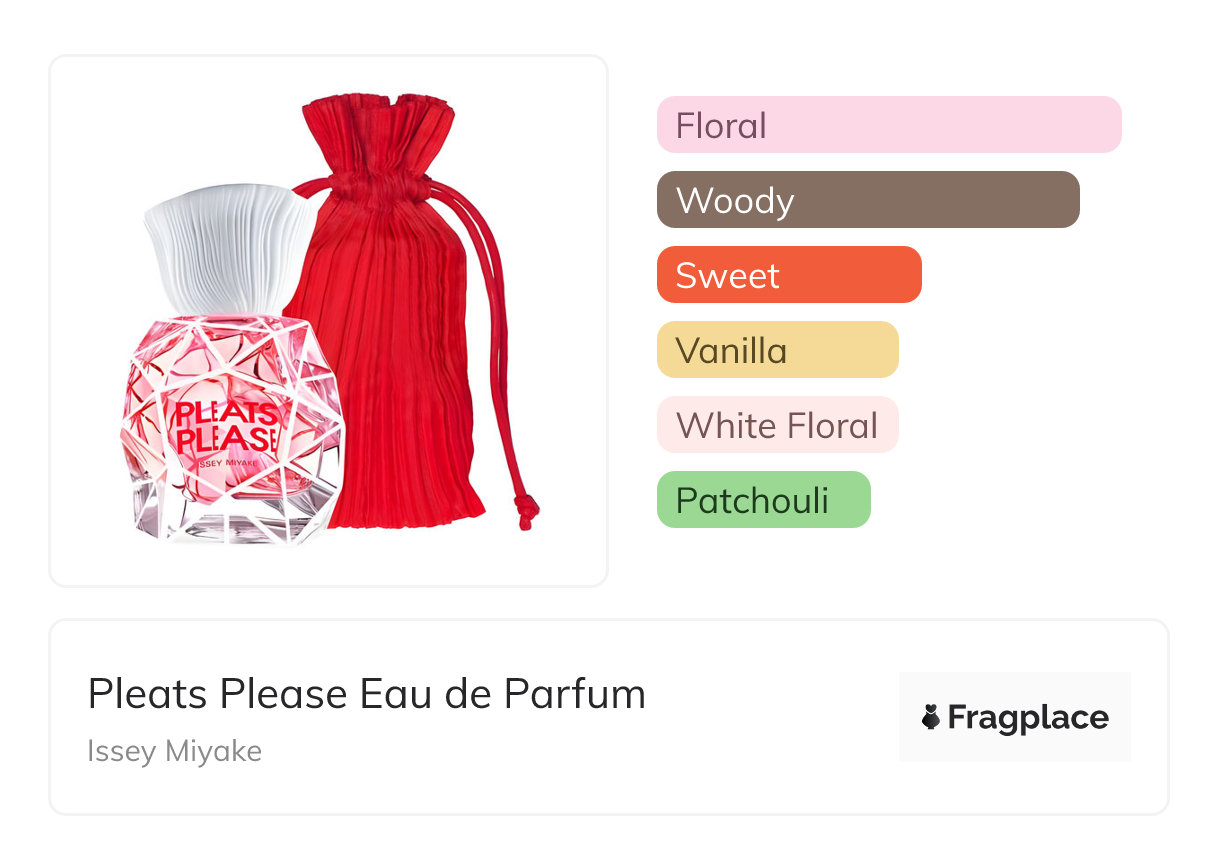Click the White Floral accord bar
The height and width of the screenshot is (864, 1218).
point(777,425)
